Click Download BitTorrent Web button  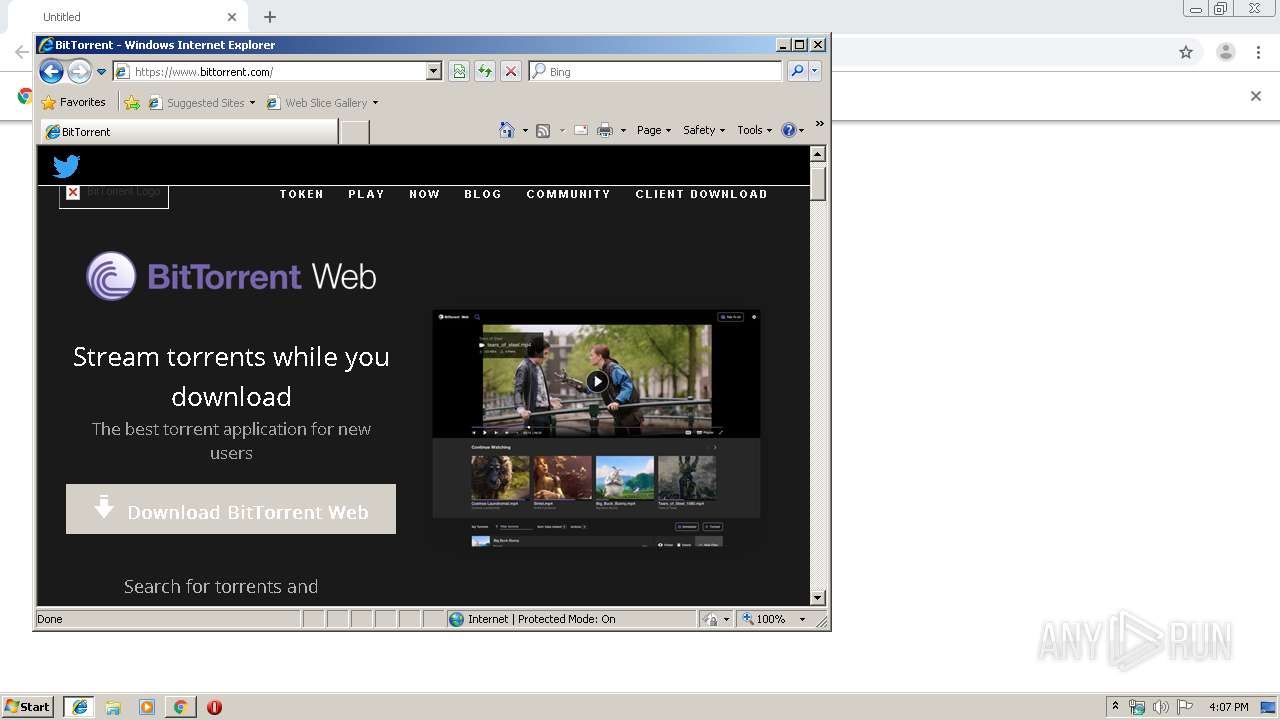[231, 509]
